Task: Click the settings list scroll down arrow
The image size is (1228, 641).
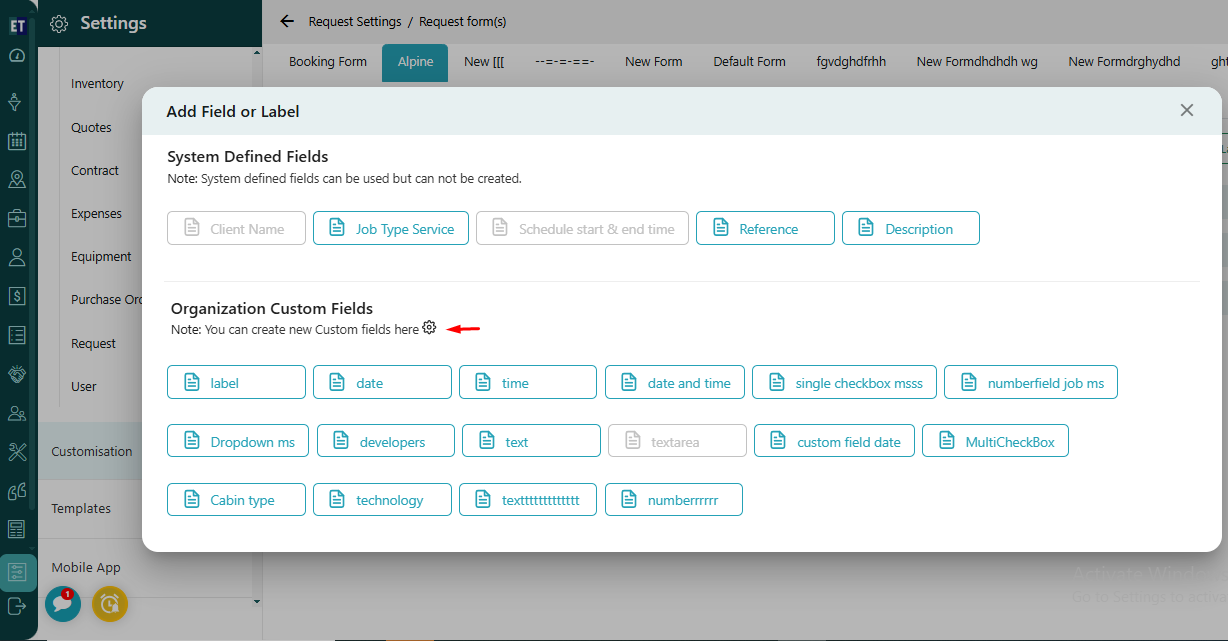Action: [256, 601]
